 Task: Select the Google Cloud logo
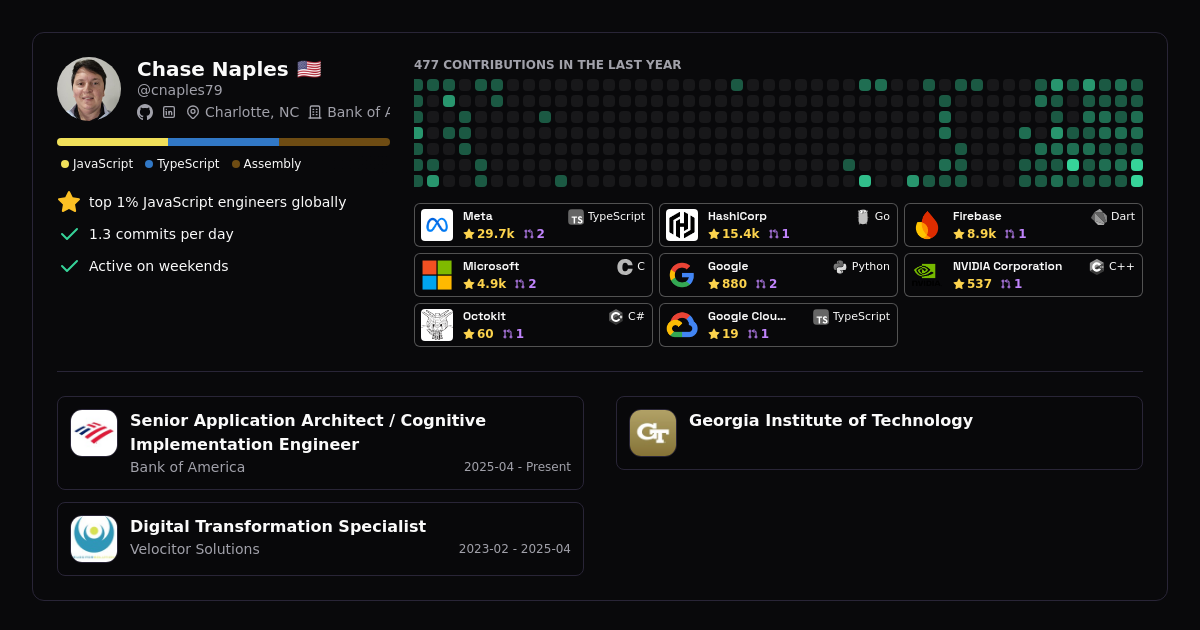682,324
